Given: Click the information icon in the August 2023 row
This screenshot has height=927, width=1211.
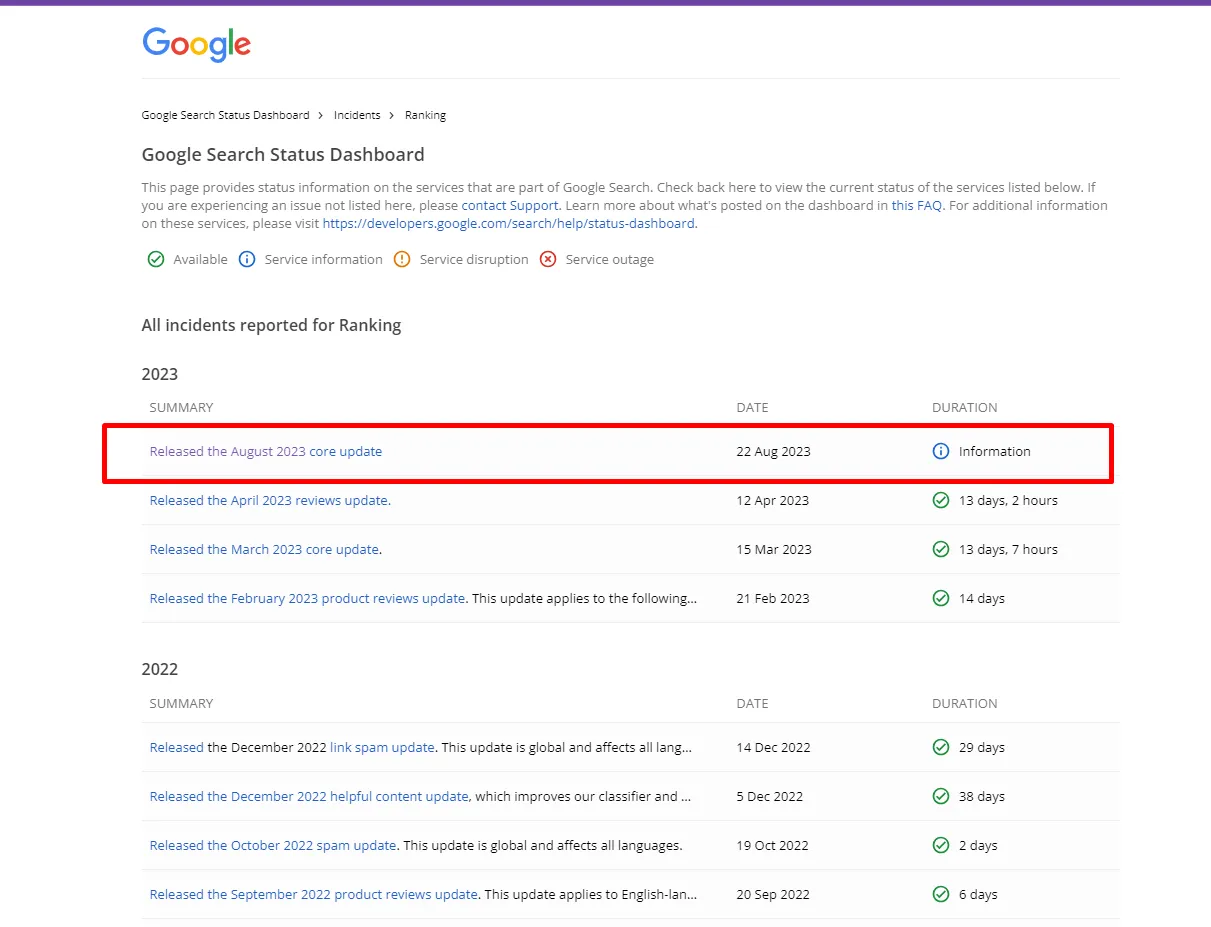Looking at the screenshot, I should pyautogui.click(x=941, y=451).
